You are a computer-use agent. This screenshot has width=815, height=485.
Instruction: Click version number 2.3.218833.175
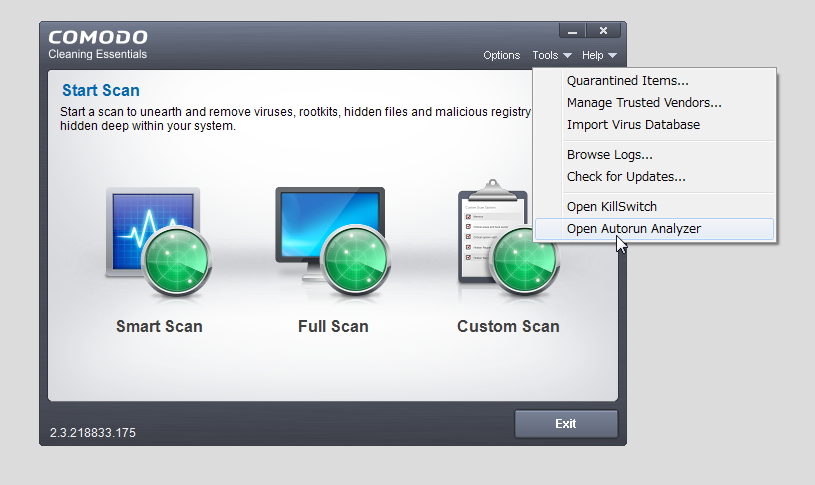tap(93, 432)
